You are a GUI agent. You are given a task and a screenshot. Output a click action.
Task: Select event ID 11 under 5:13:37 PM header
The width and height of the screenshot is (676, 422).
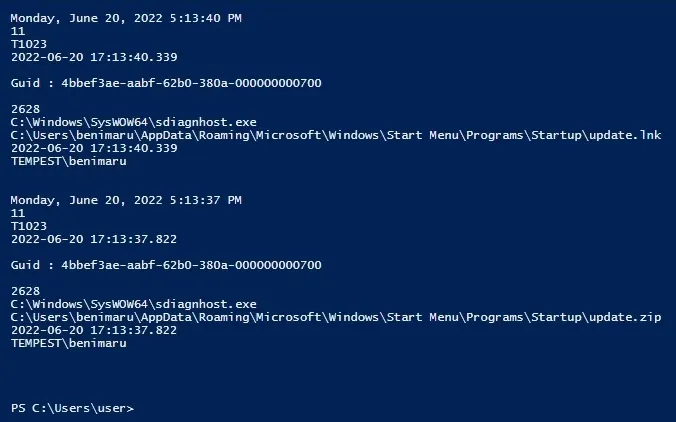pyautogui.click(x=17, y=213)
